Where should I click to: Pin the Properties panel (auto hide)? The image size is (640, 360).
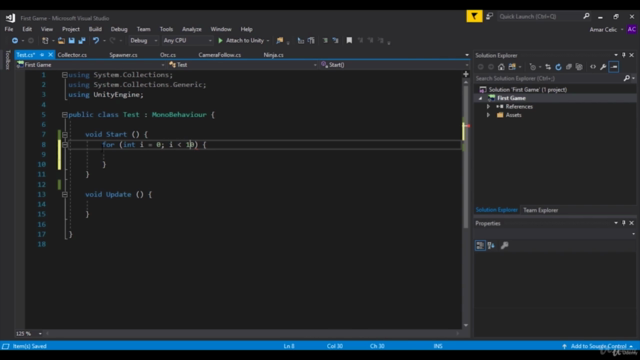click(x=624, y=223)
